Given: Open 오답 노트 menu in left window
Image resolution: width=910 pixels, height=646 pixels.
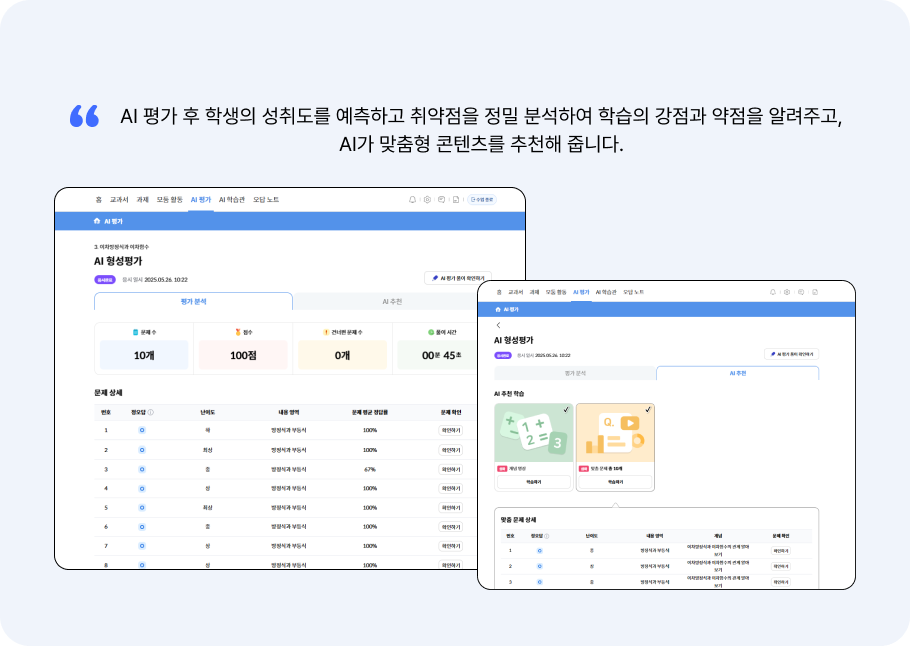Looking at the screenshot, I should pyautogui.click(x=266, y=200).
